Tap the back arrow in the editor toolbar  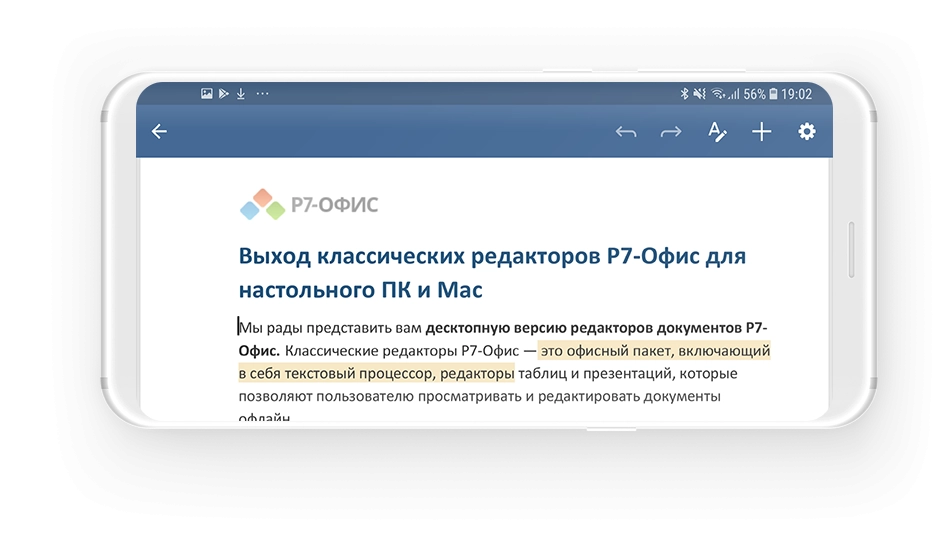(159, 131)
